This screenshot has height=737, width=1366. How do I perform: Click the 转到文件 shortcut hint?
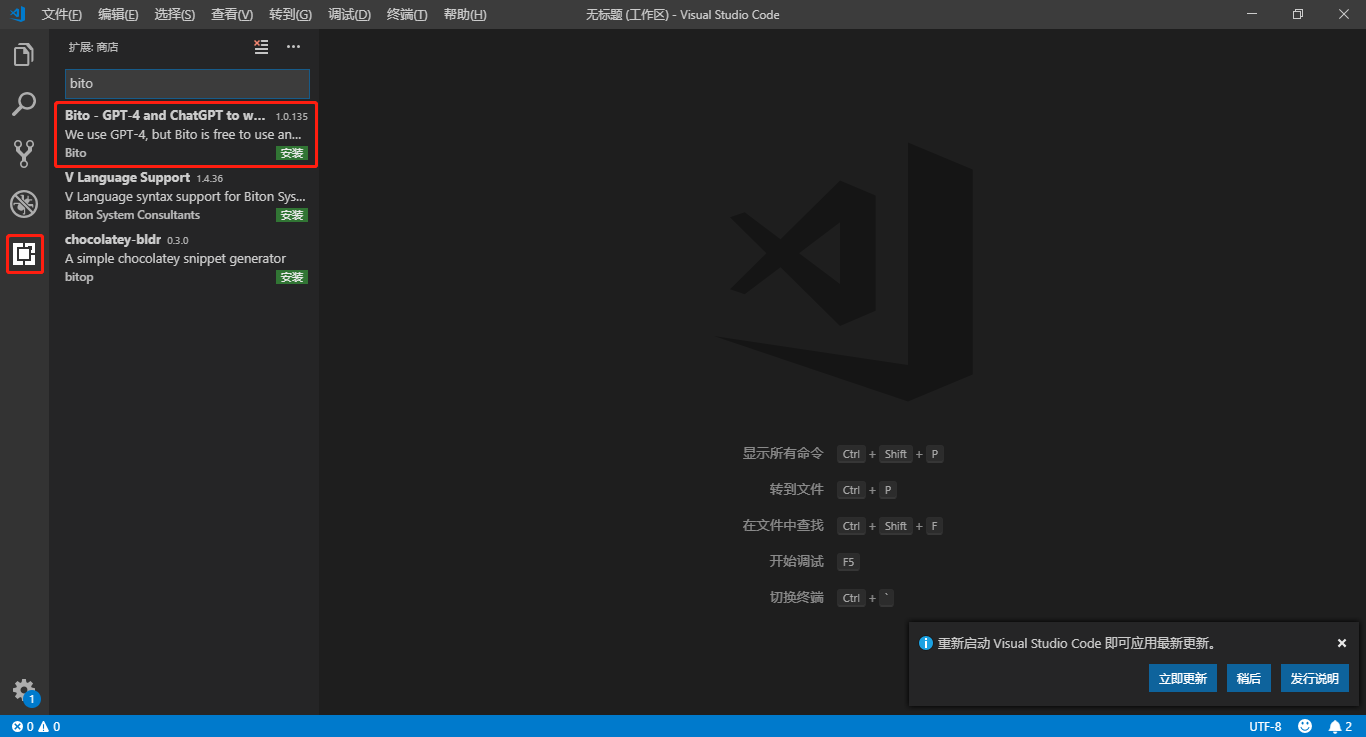pyautogui.click(x=797, y=489)
